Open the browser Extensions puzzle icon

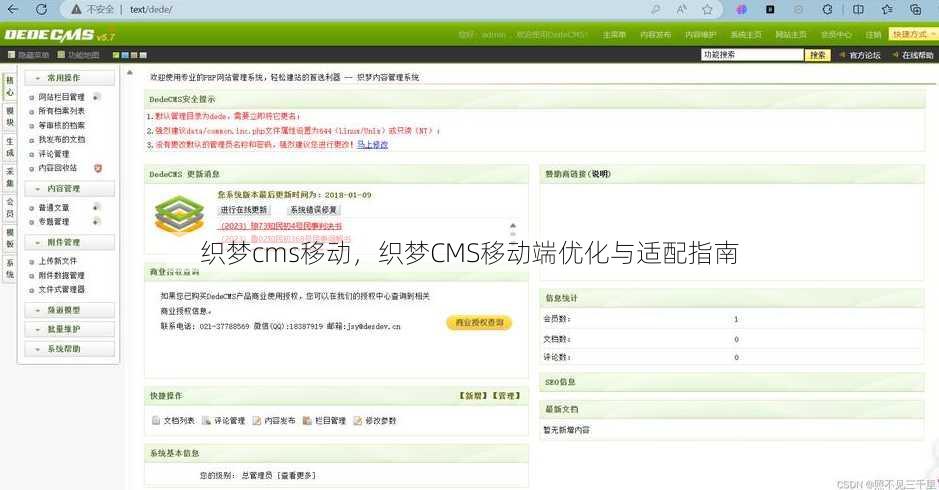click(827, 9)
